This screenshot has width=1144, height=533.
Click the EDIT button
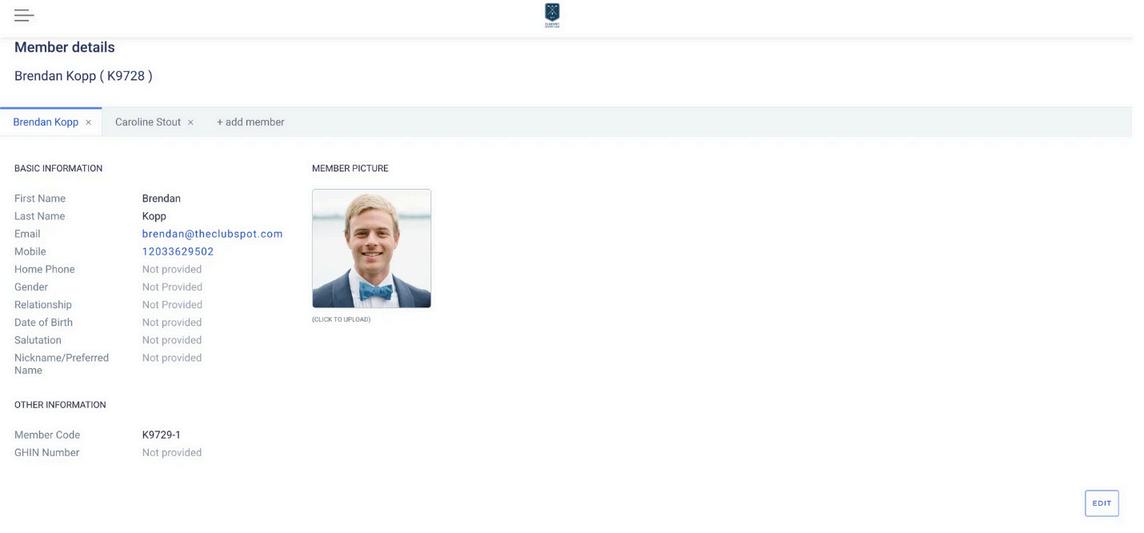click(1102, 503)
